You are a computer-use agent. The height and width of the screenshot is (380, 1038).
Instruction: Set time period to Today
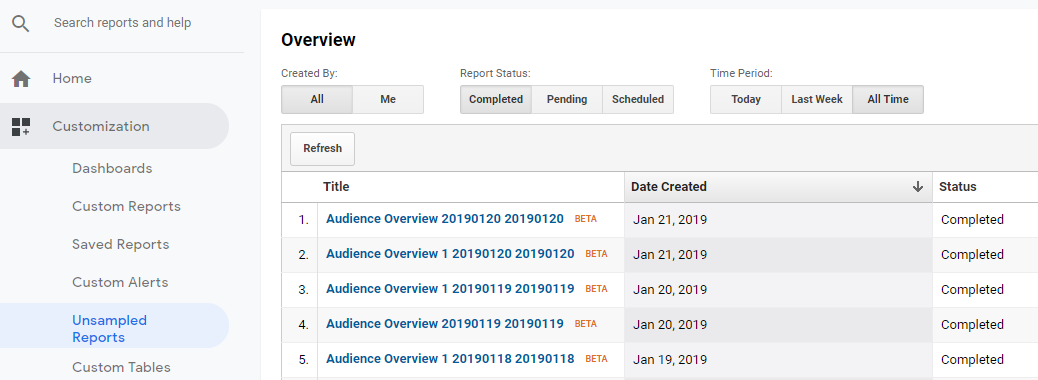746,99
